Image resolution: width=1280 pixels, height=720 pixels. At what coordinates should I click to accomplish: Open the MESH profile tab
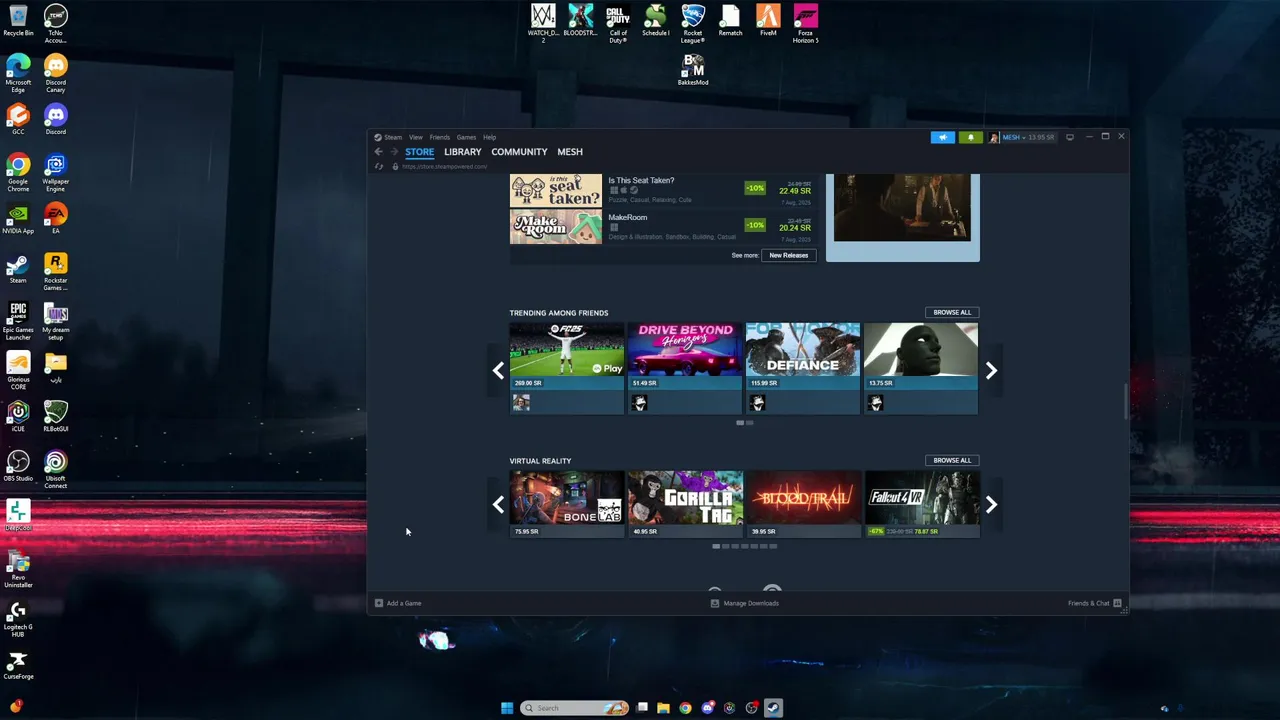tap(570, 152)
